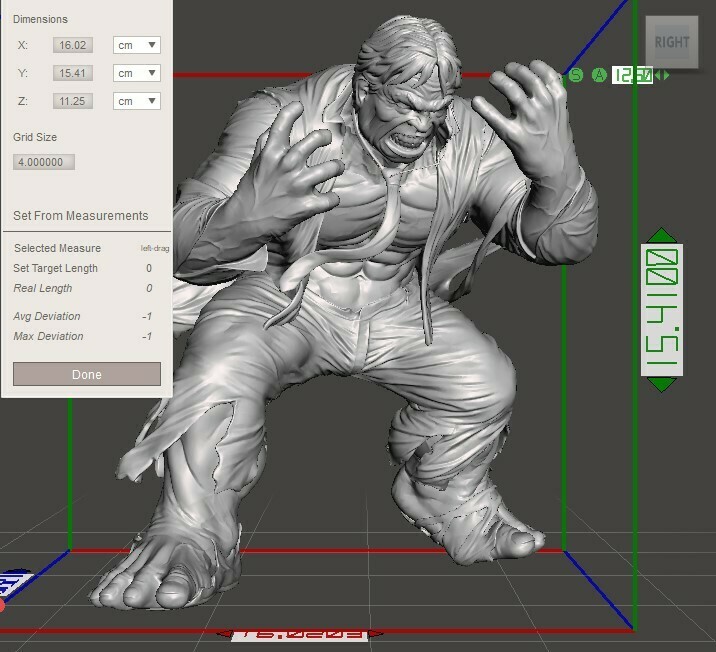Open the X dimension unit dropdown
The image size is (716, 652).
137,45
